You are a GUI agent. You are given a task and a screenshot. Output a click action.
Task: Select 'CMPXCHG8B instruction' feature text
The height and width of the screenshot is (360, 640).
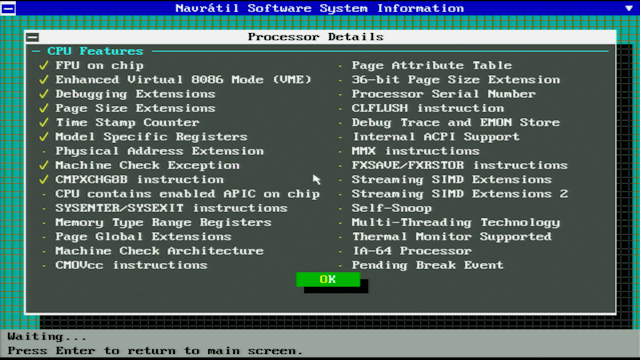[140, 180]
